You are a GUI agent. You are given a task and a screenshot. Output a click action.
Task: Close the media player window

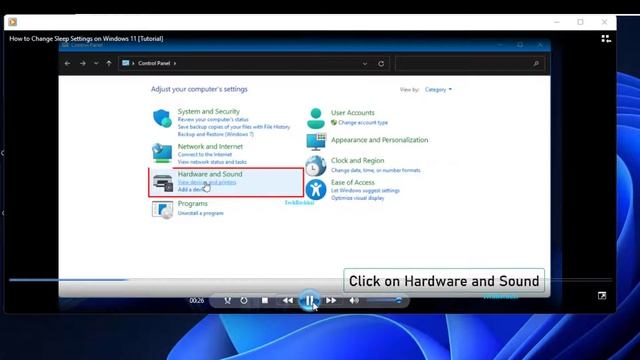pyautogui.click(x=604, y=22)
